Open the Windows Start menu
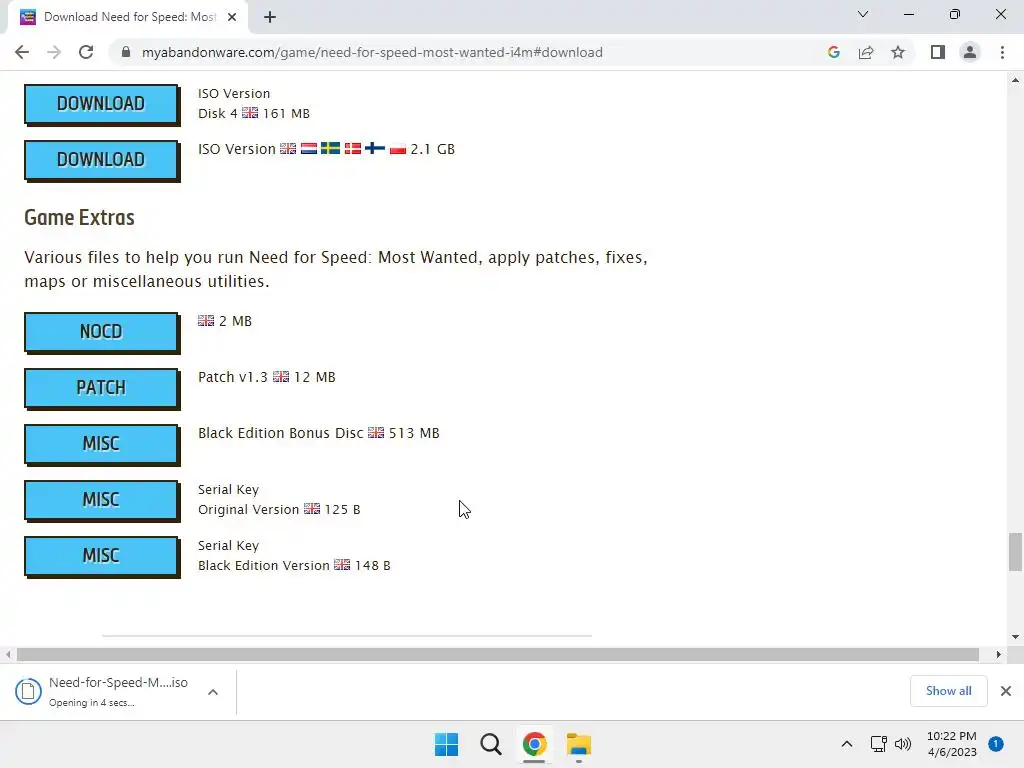Image resolution: width=1024 pixels, height=768 pixels. point(447,744)
